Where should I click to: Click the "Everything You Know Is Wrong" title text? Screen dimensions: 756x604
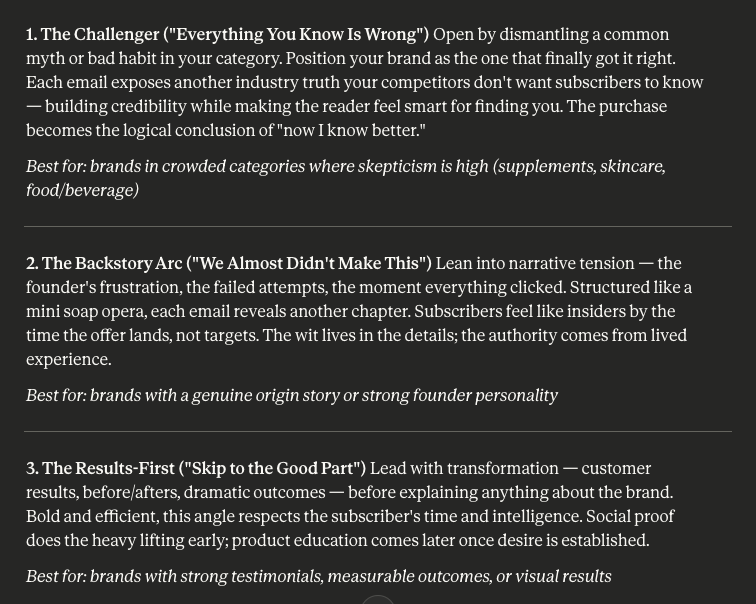(x=296, y=35)
